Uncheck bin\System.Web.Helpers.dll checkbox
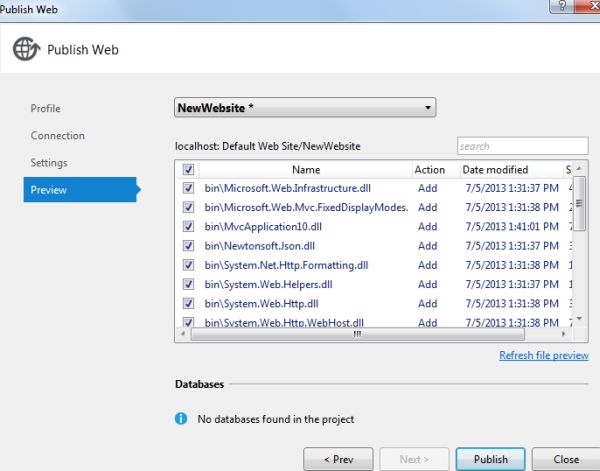600x471 pixels. tap(188, 284)
